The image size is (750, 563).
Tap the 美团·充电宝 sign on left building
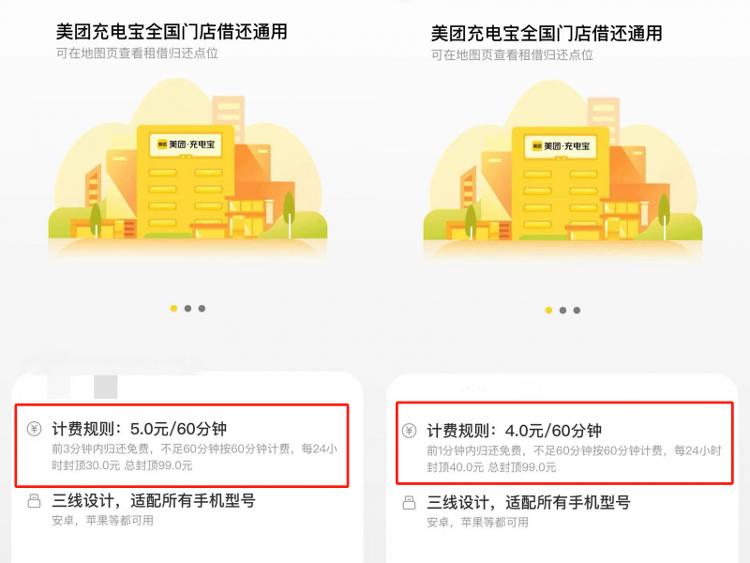click(186, 144)
